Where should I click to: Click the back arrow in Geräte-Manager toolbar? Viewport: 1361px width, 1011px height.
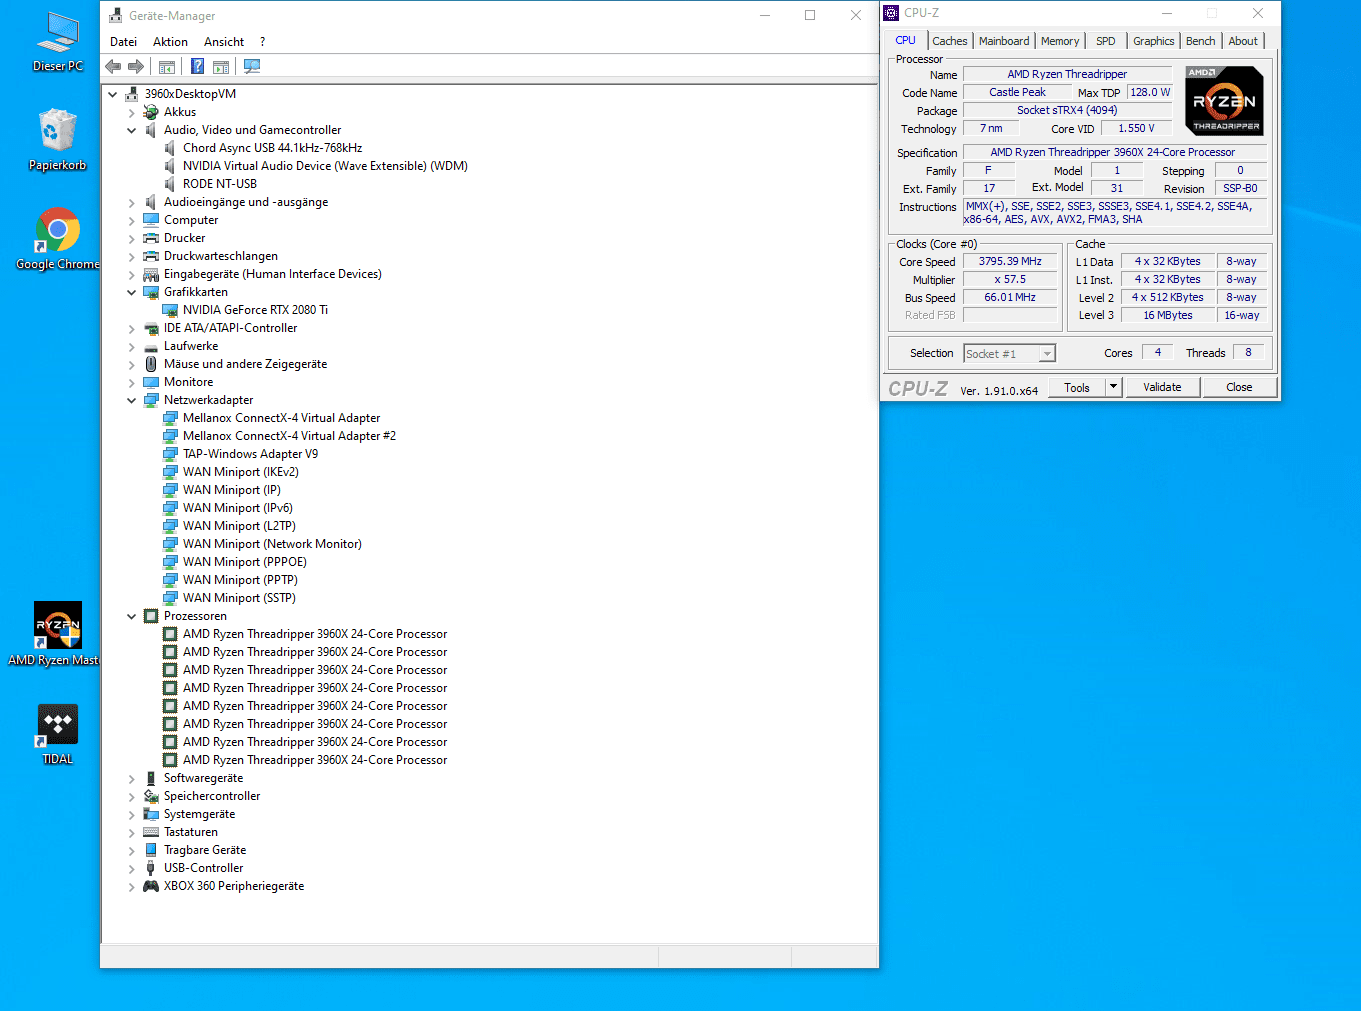click(x=113, y=67)
